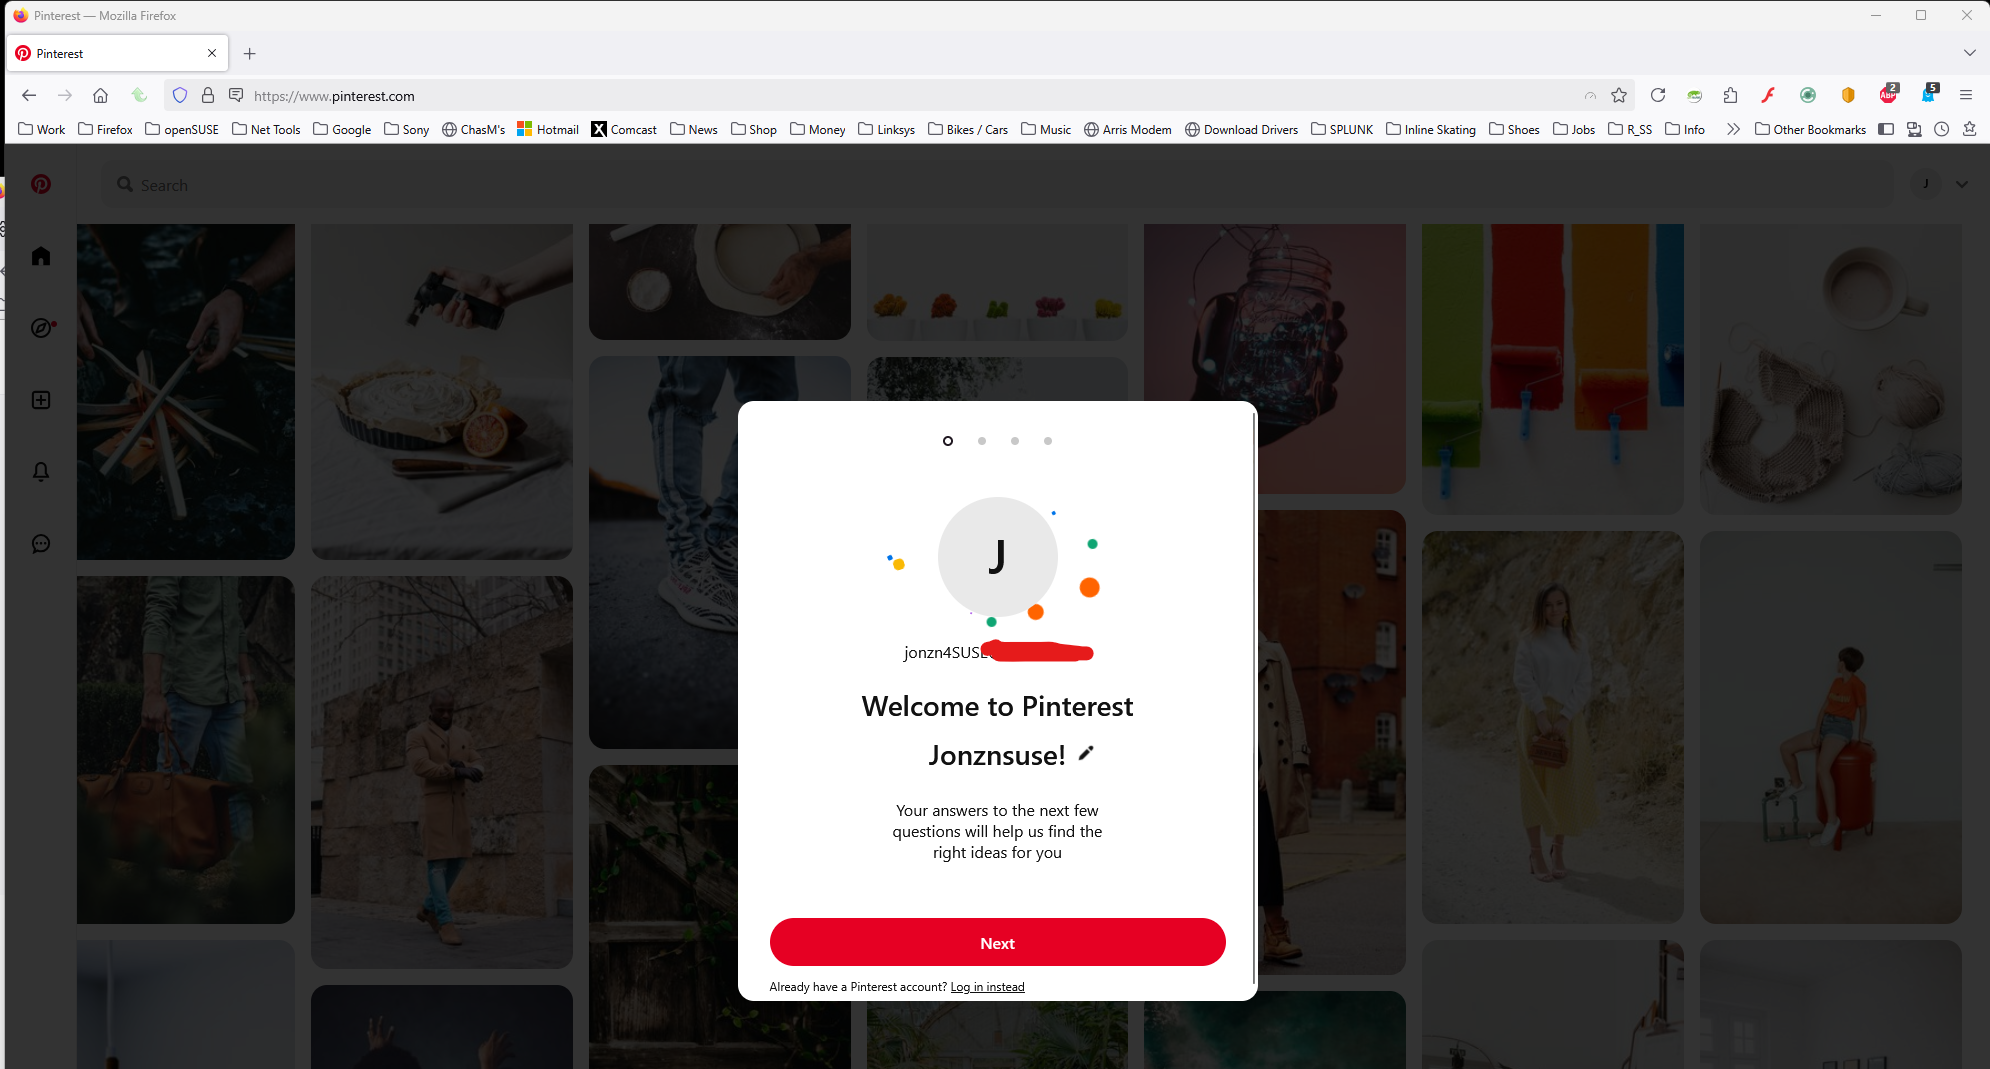Click the Pinterest search field

[x=998, y=185]
